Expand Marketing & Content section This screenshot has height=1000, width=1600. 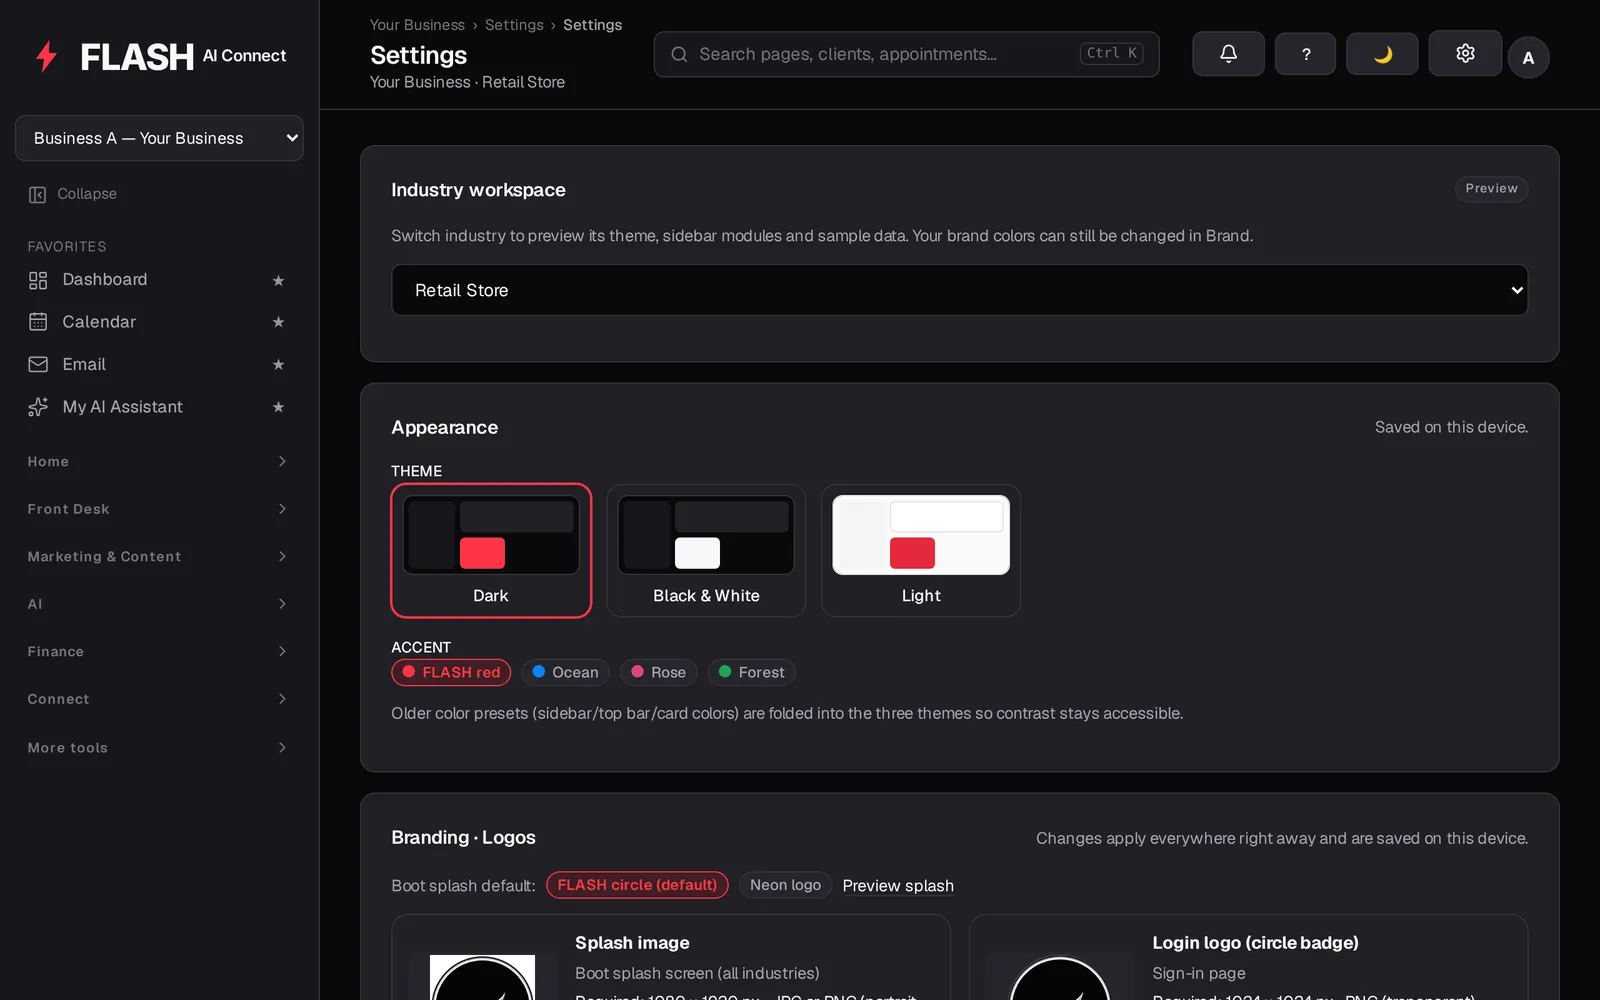pyautogui.click(x=158, y=557)
